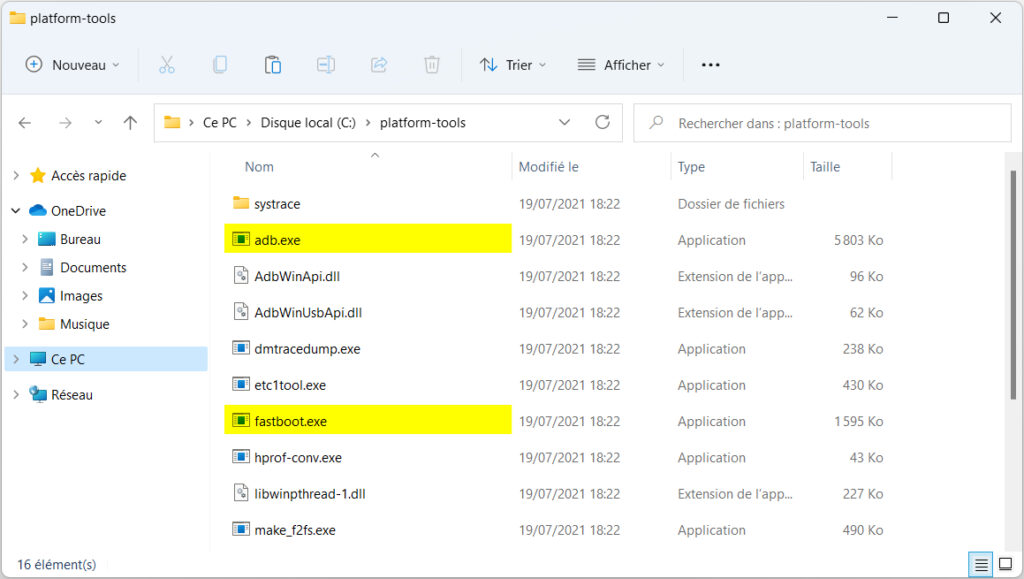Click Ce PC in the address bar
Viewport: 1024px width, 579px height.
(219, 122)
